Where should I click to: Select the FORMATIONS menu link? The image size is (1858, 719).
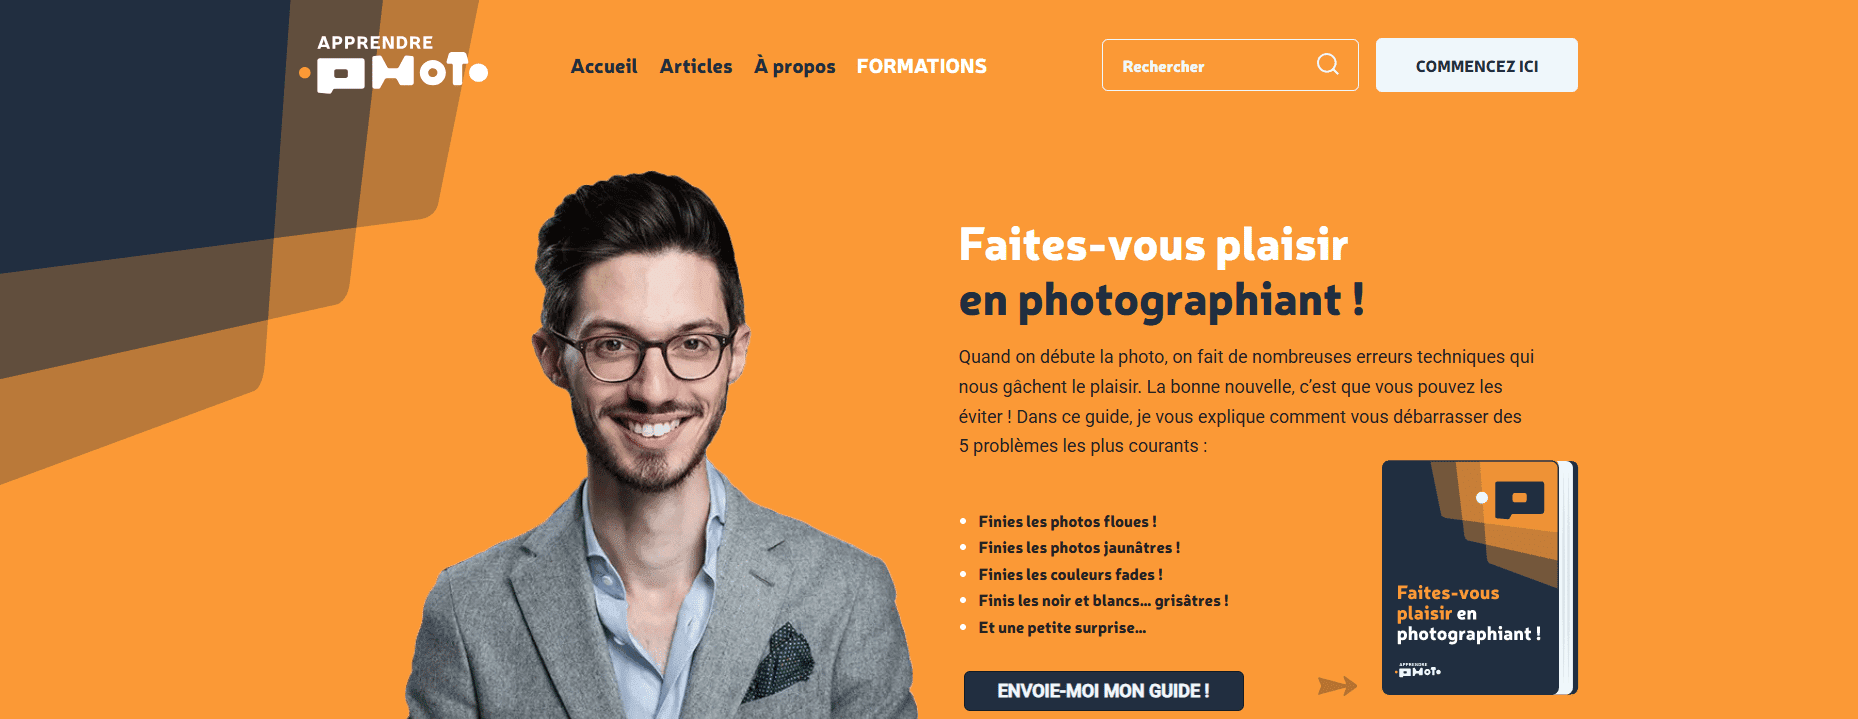pyautogui.click(x=921, y=66)
